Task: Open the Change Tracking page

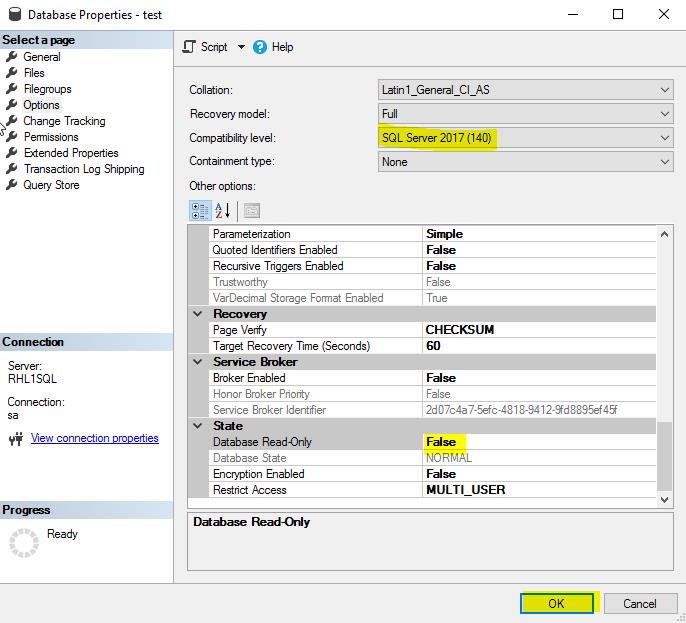Action: 64,121
